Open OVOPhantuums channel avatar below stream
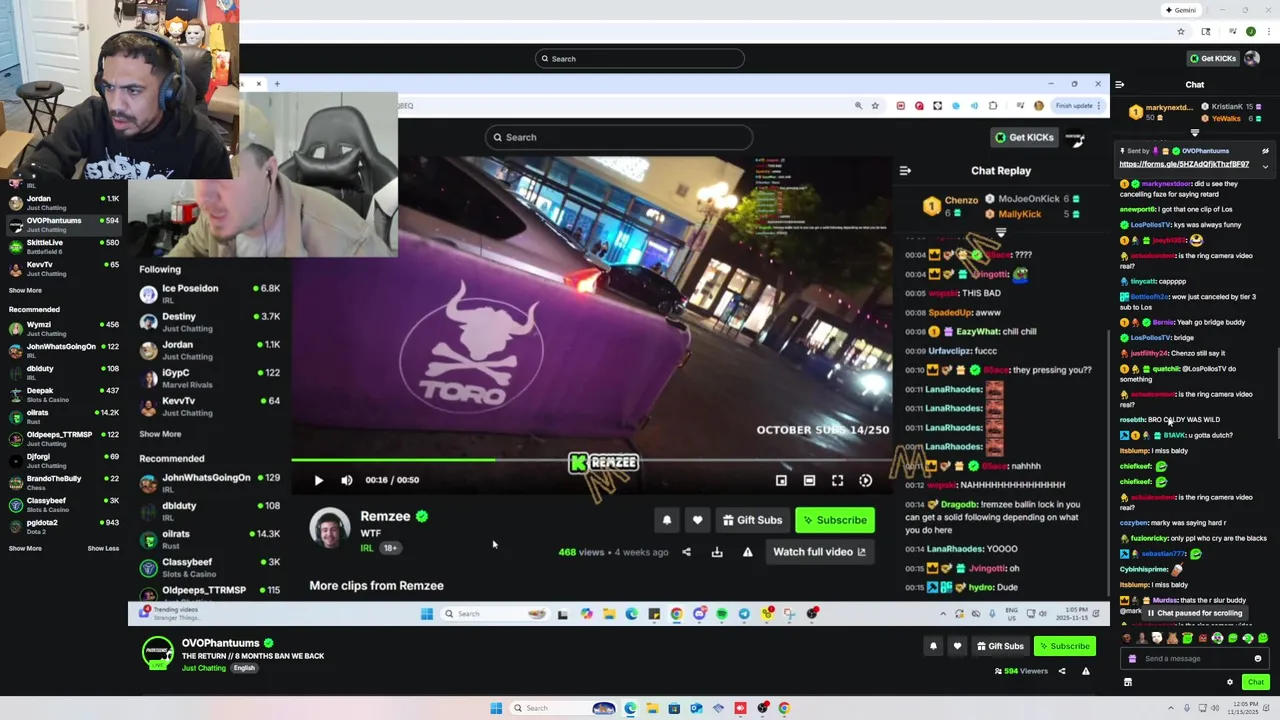 pos(157,652)
